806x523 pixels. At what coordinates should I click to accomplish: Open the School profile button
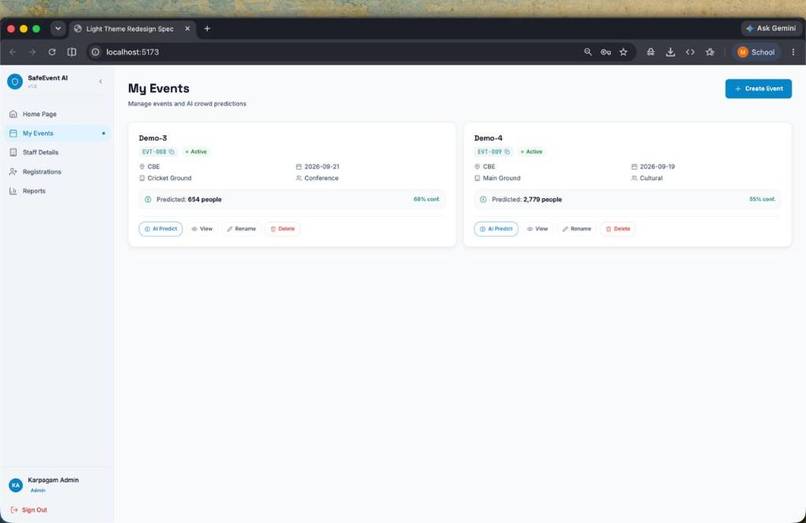tap(756, 52)
